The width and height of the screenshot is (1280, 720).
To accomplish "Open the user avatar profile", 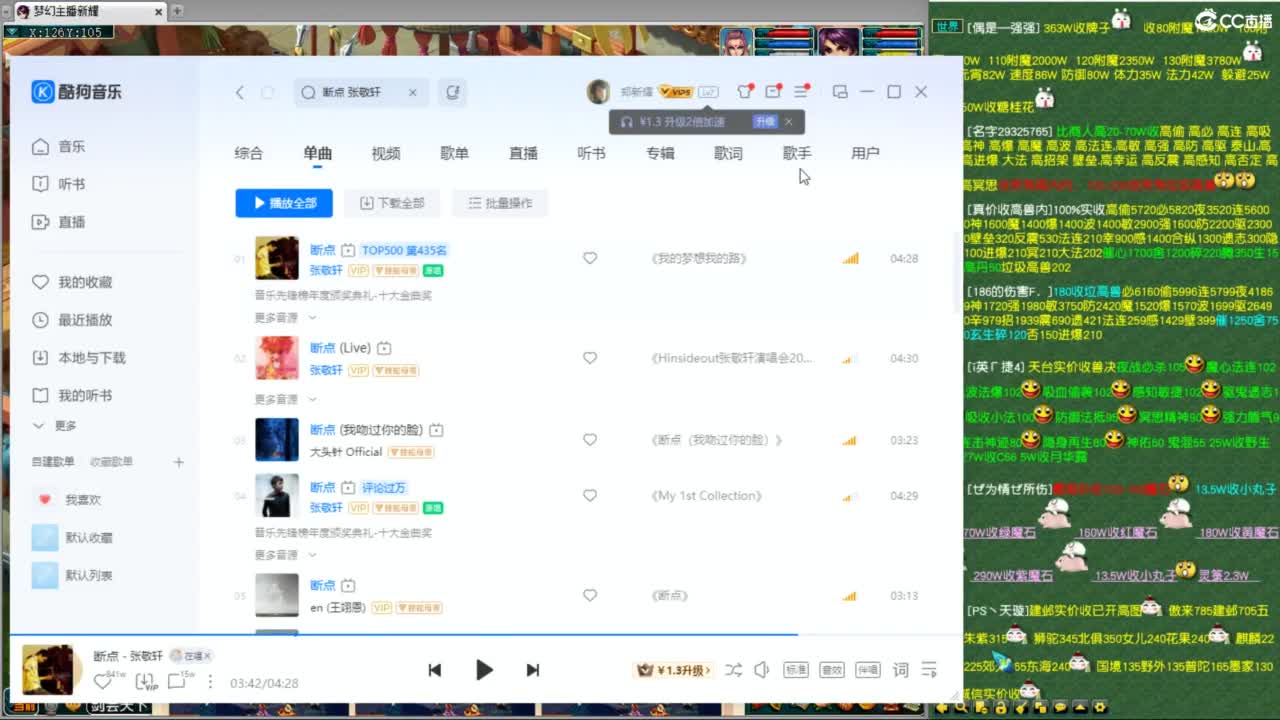I will click(598, 92).
